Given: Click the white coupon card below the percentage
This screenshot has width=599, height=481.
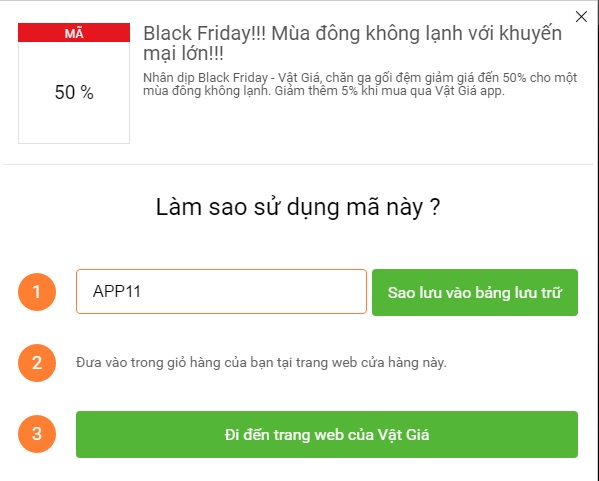Looking at the screenshot, I should tap(74, 124).
